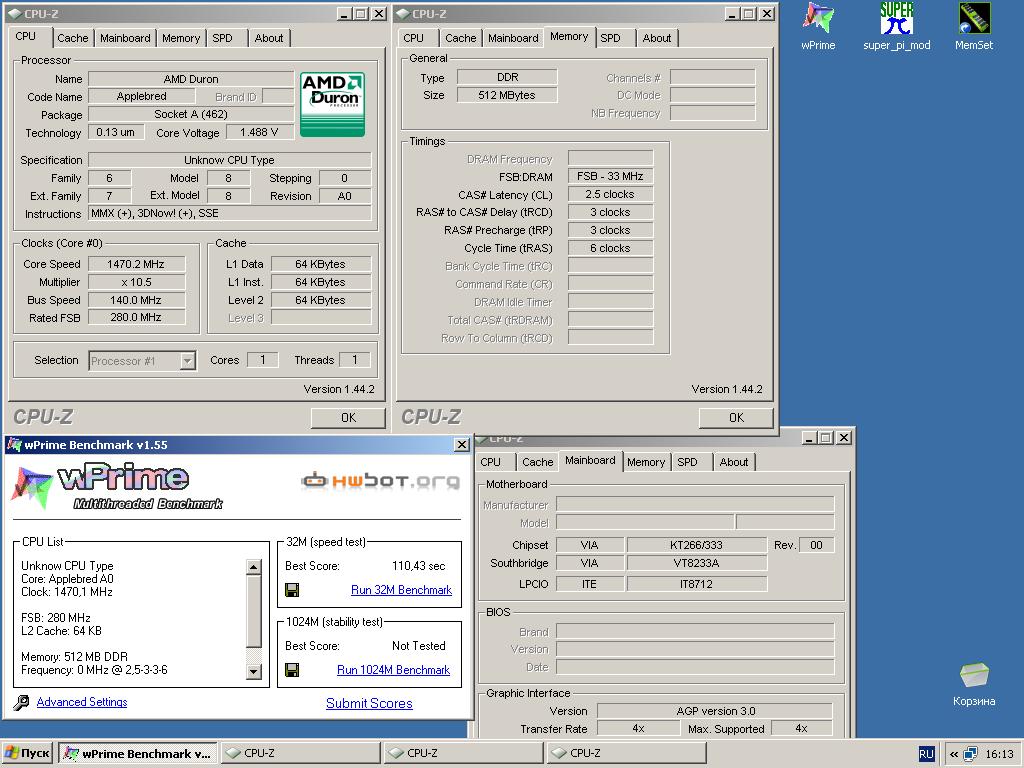Open Mainboard tab in the CPU window

click(125, 38)
